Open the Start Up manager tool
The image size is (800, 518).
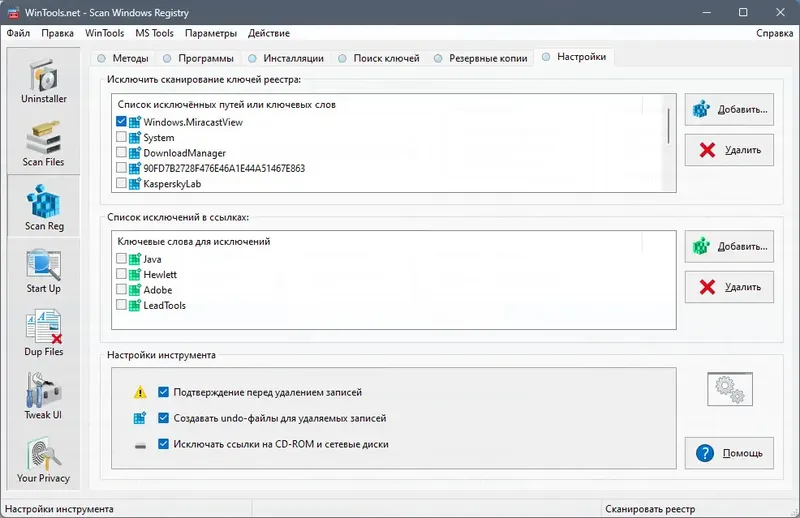pyautogui.click(x=43, y=270)
